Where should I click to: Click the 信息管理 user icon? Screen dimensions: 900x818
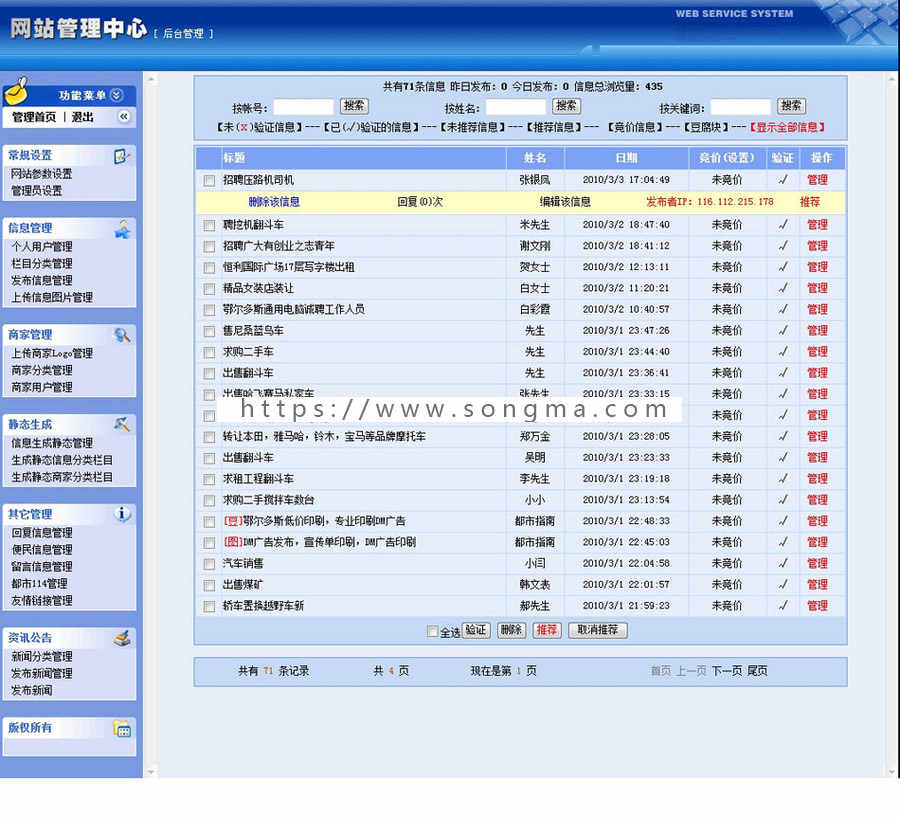122,229
